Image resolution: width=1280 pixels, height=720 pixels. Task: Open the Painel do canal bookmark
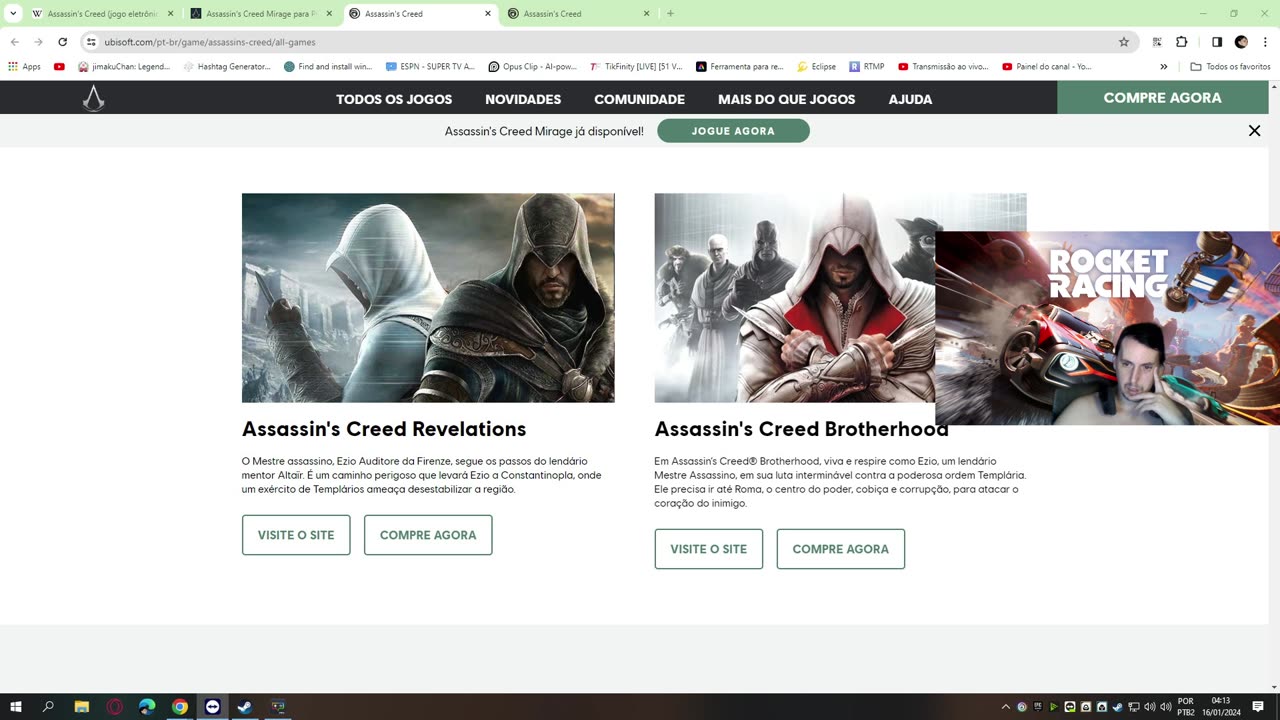coord(1046,67)
